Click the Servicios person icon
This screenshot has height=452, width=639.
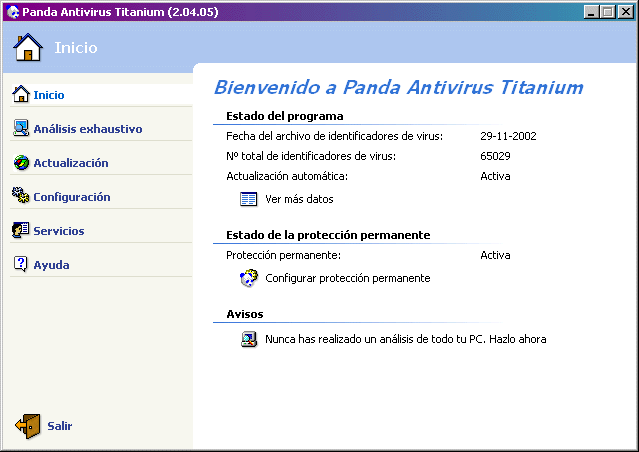20,230
